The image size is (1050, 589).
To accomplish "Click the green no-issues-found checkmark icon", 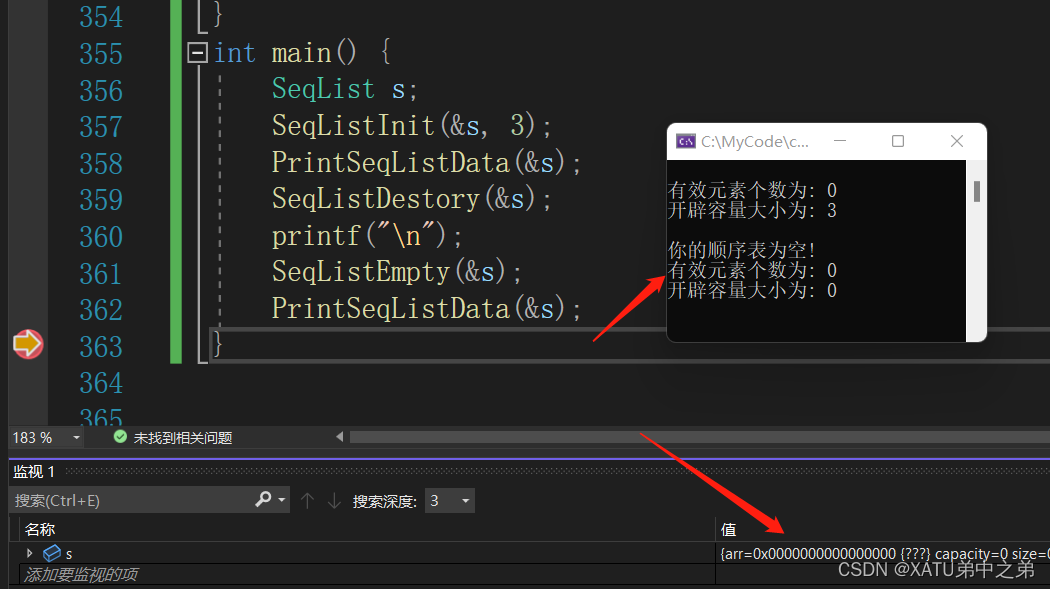I will [121, 437].
